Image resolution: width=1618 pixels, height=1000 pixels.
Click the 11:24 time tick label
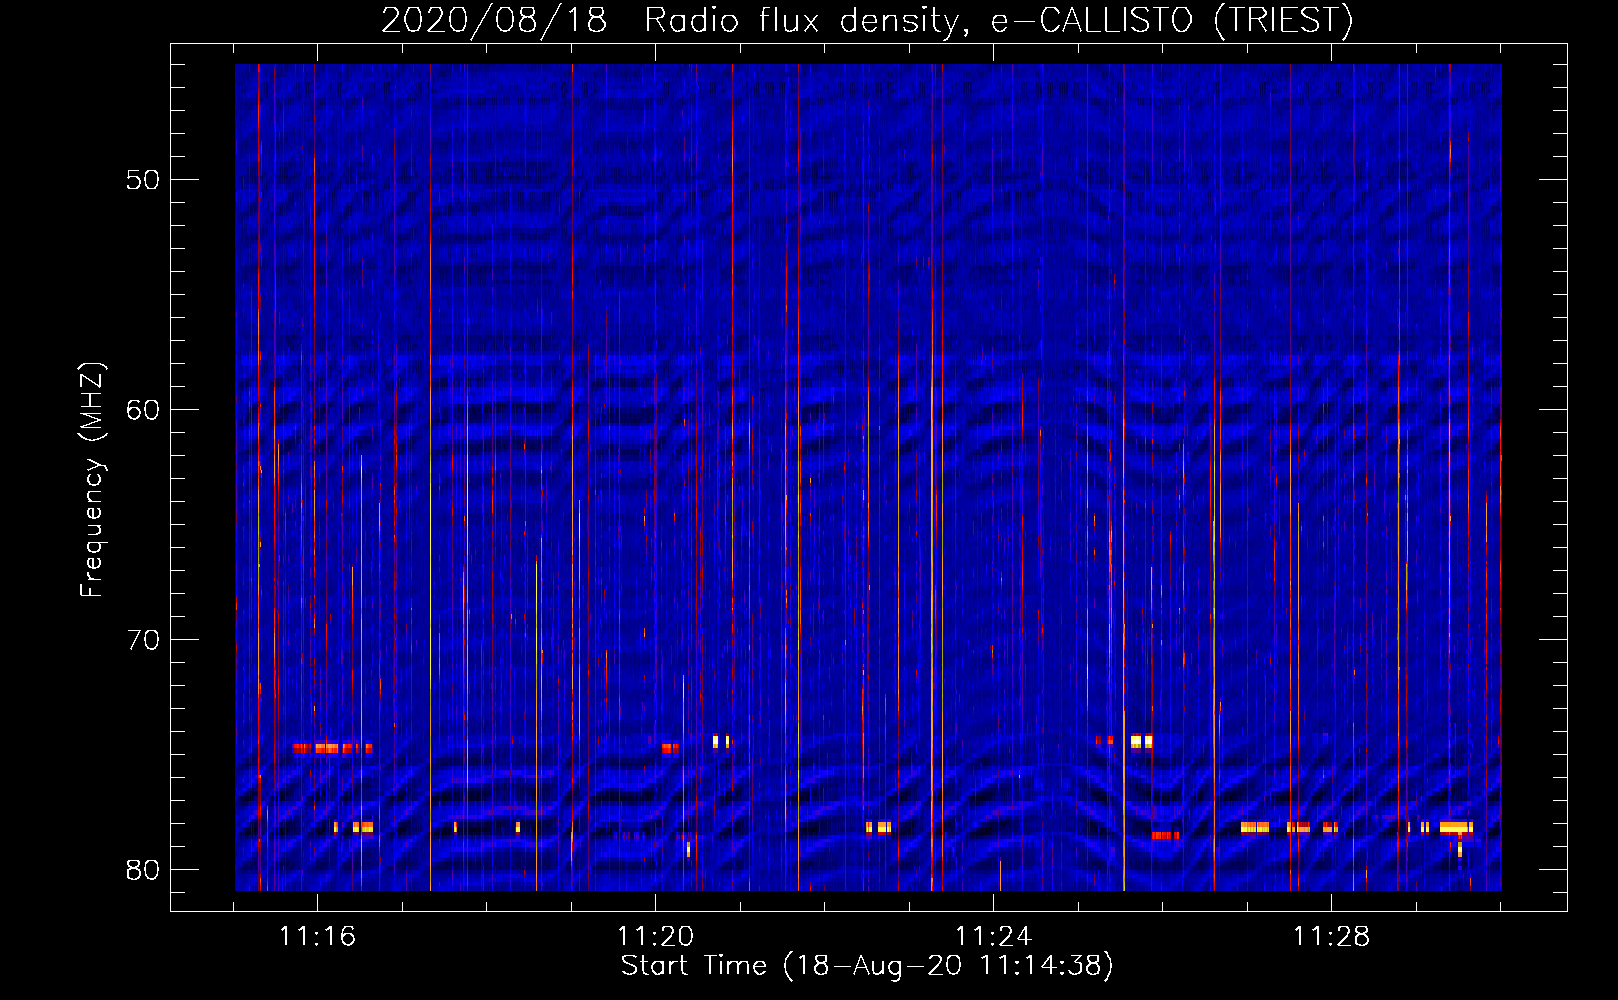(x=993, y=936)
